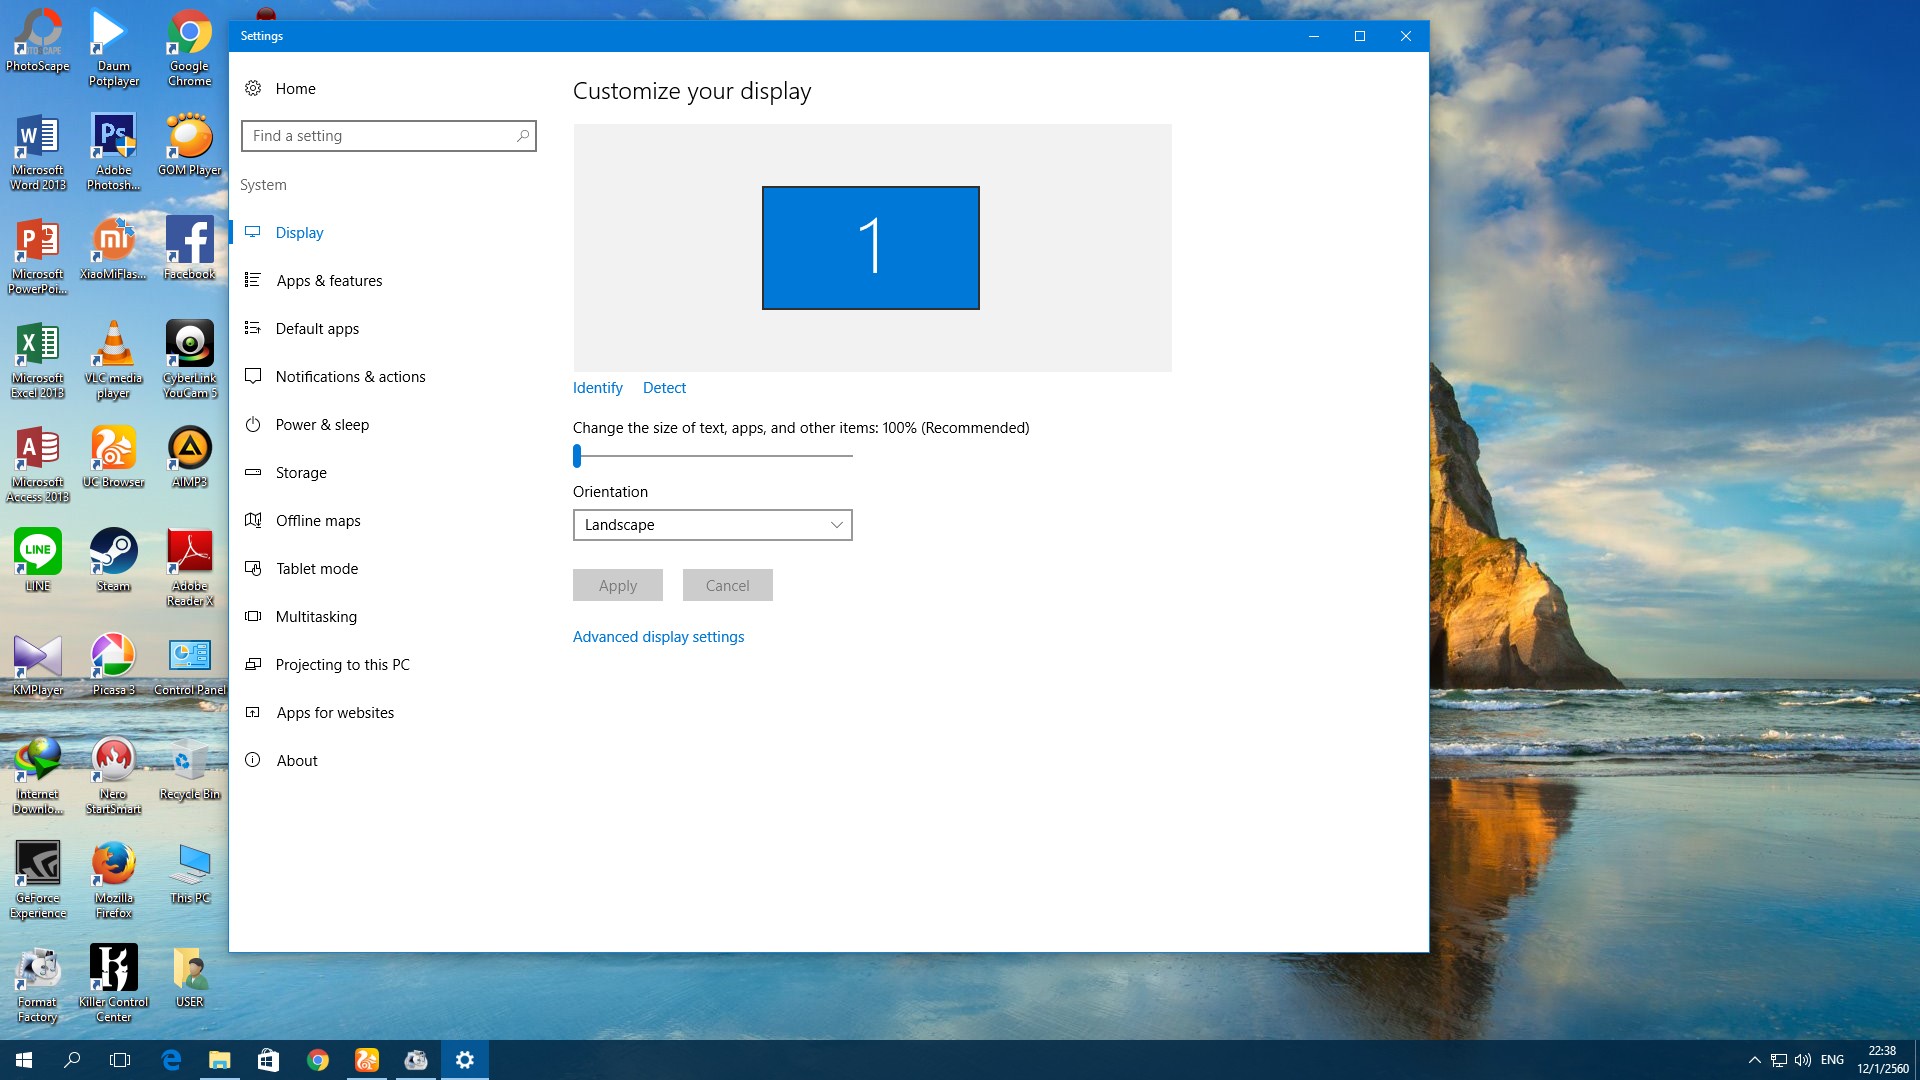
Task: Click the Tablet mode icon
Action: (253, 568)
